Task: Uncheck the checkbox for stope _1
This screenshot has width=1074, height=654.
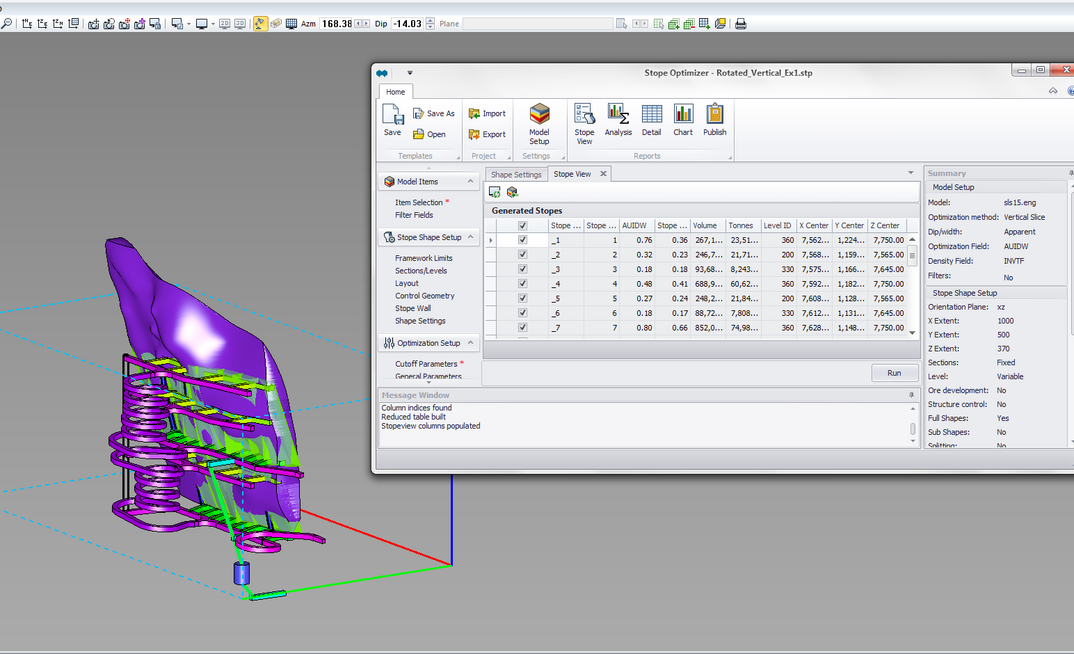Action: pyautogui.click(x=522, y=240)
